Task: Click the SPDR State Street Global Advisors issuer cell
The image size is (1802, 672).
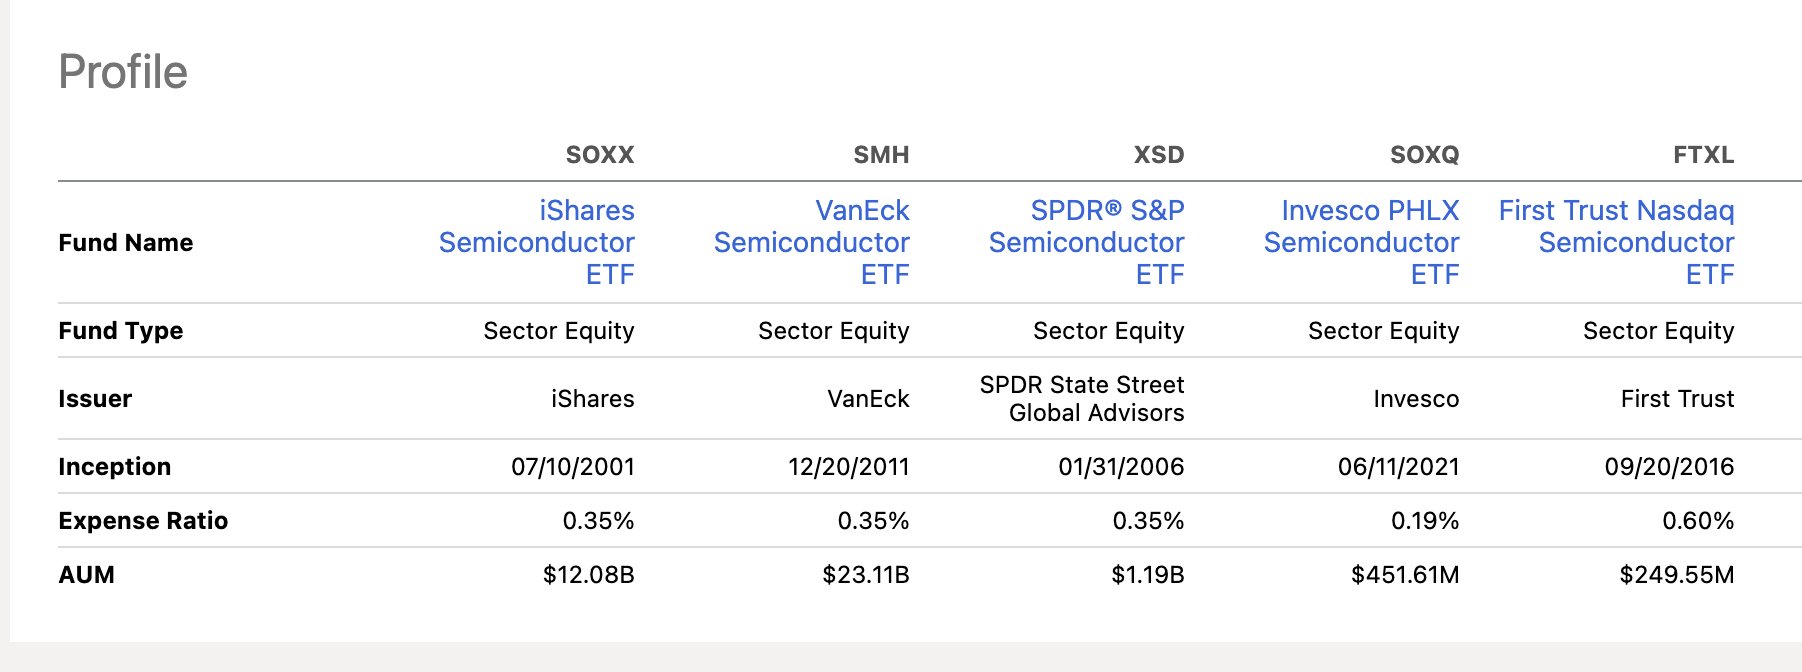Action: point(1082,399)
